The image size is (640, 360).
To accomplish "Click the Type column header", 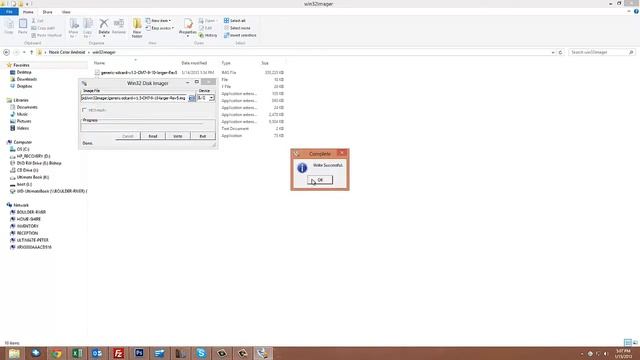I will [x=226, y=63].
